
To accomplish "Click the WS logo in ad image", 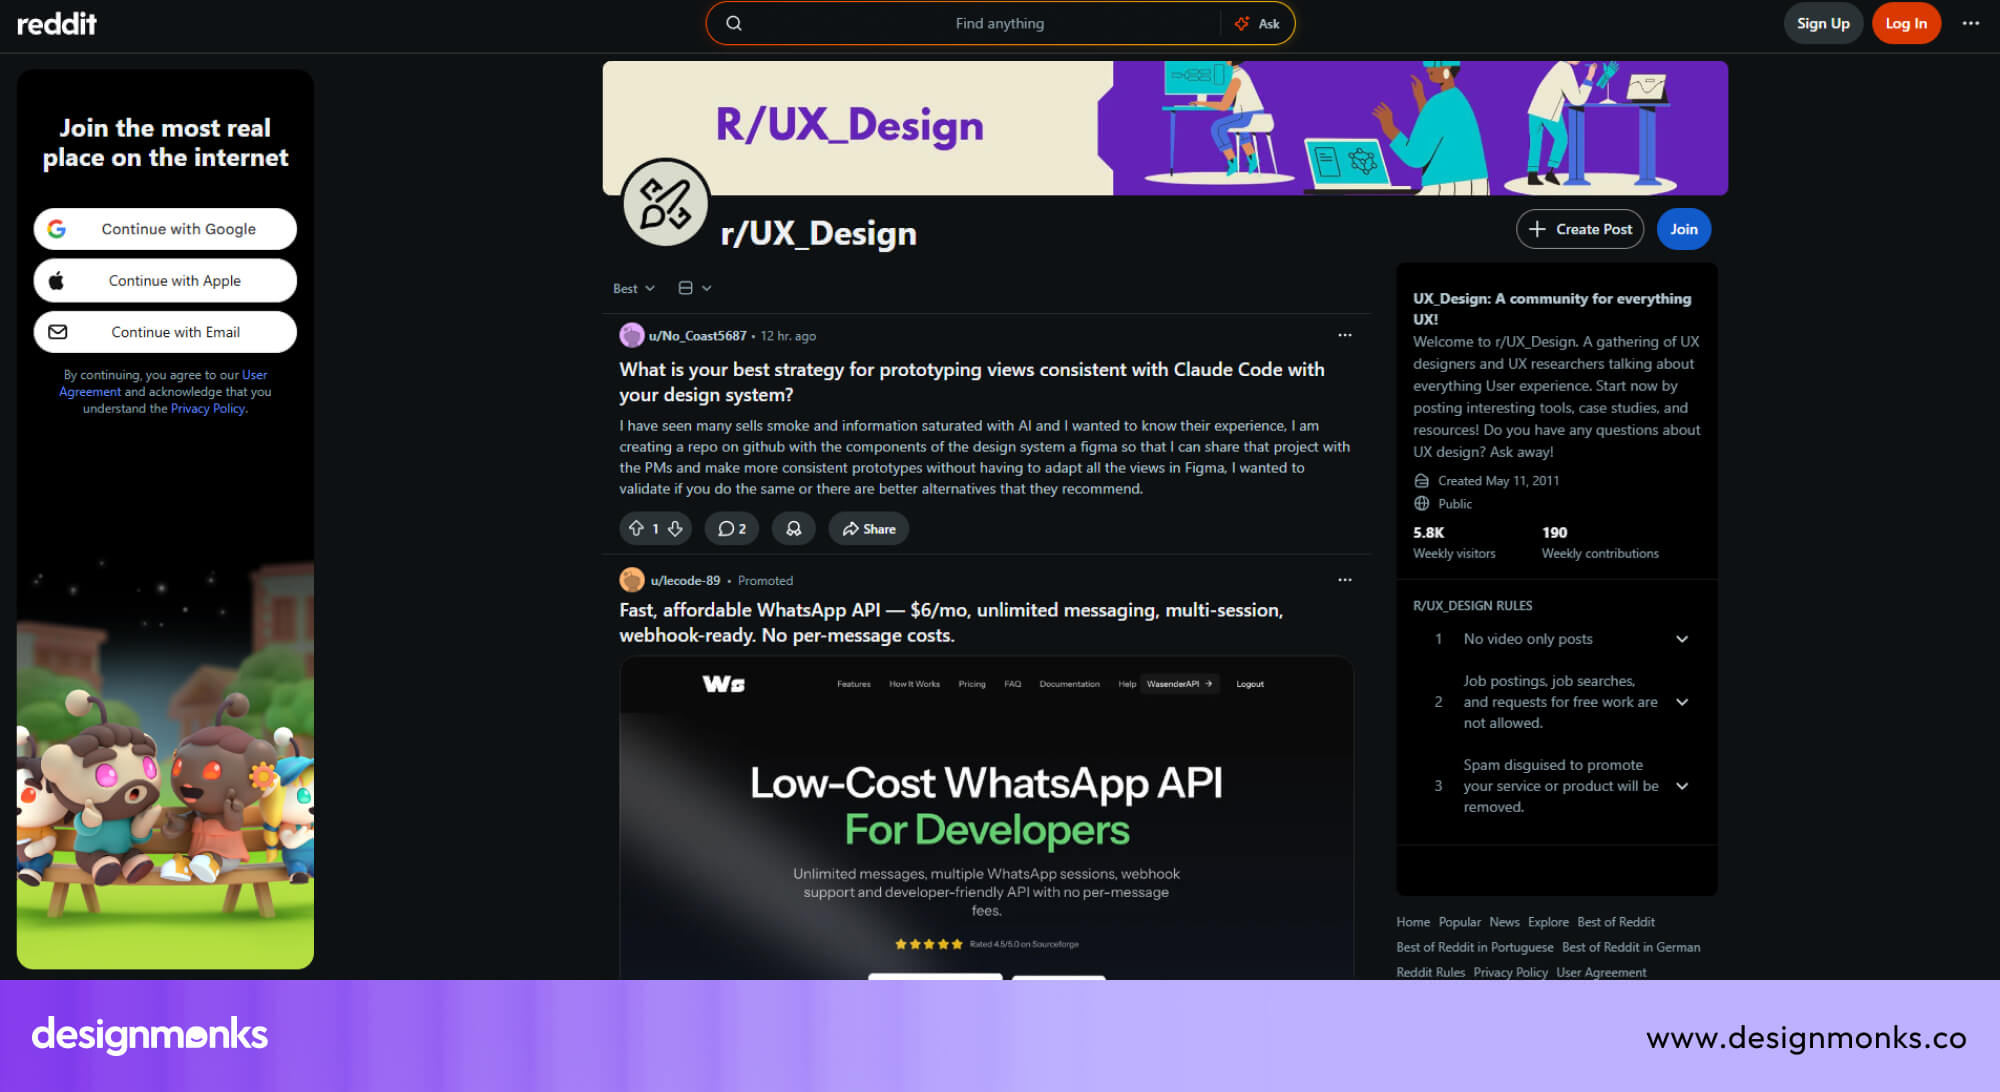I will 724,684.
